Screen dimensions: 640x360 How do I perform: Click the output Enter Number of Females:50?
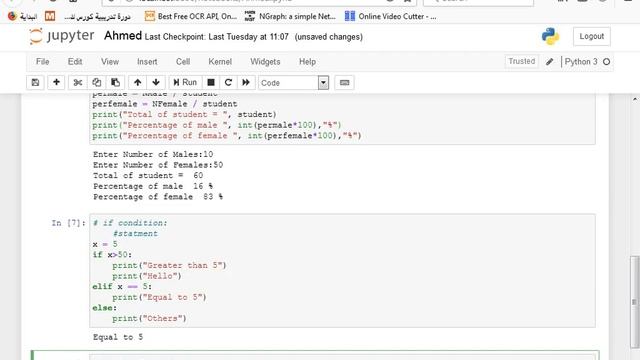(158, 165)
